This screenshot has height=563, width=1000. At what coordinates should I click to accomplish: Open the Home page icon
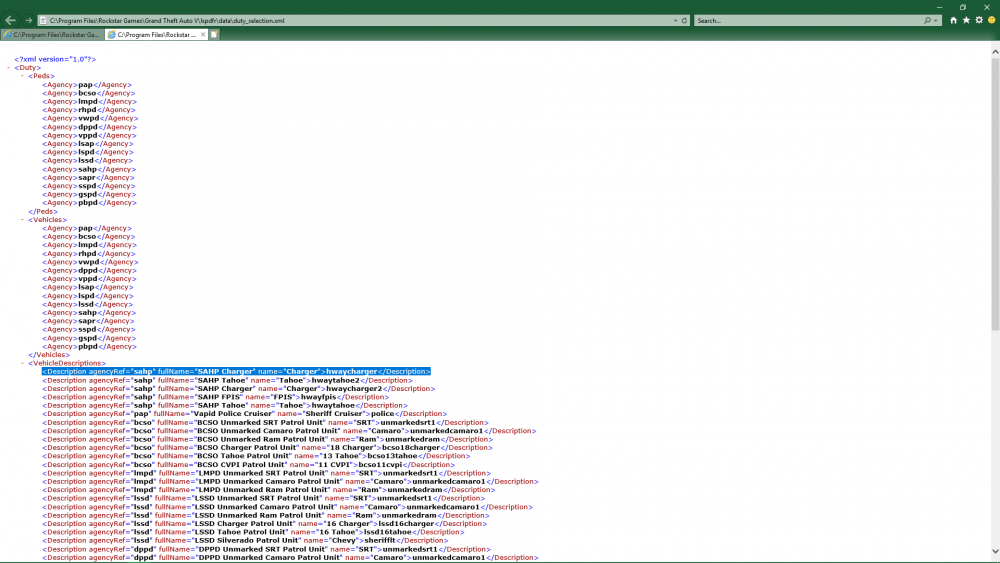point(953,20)
